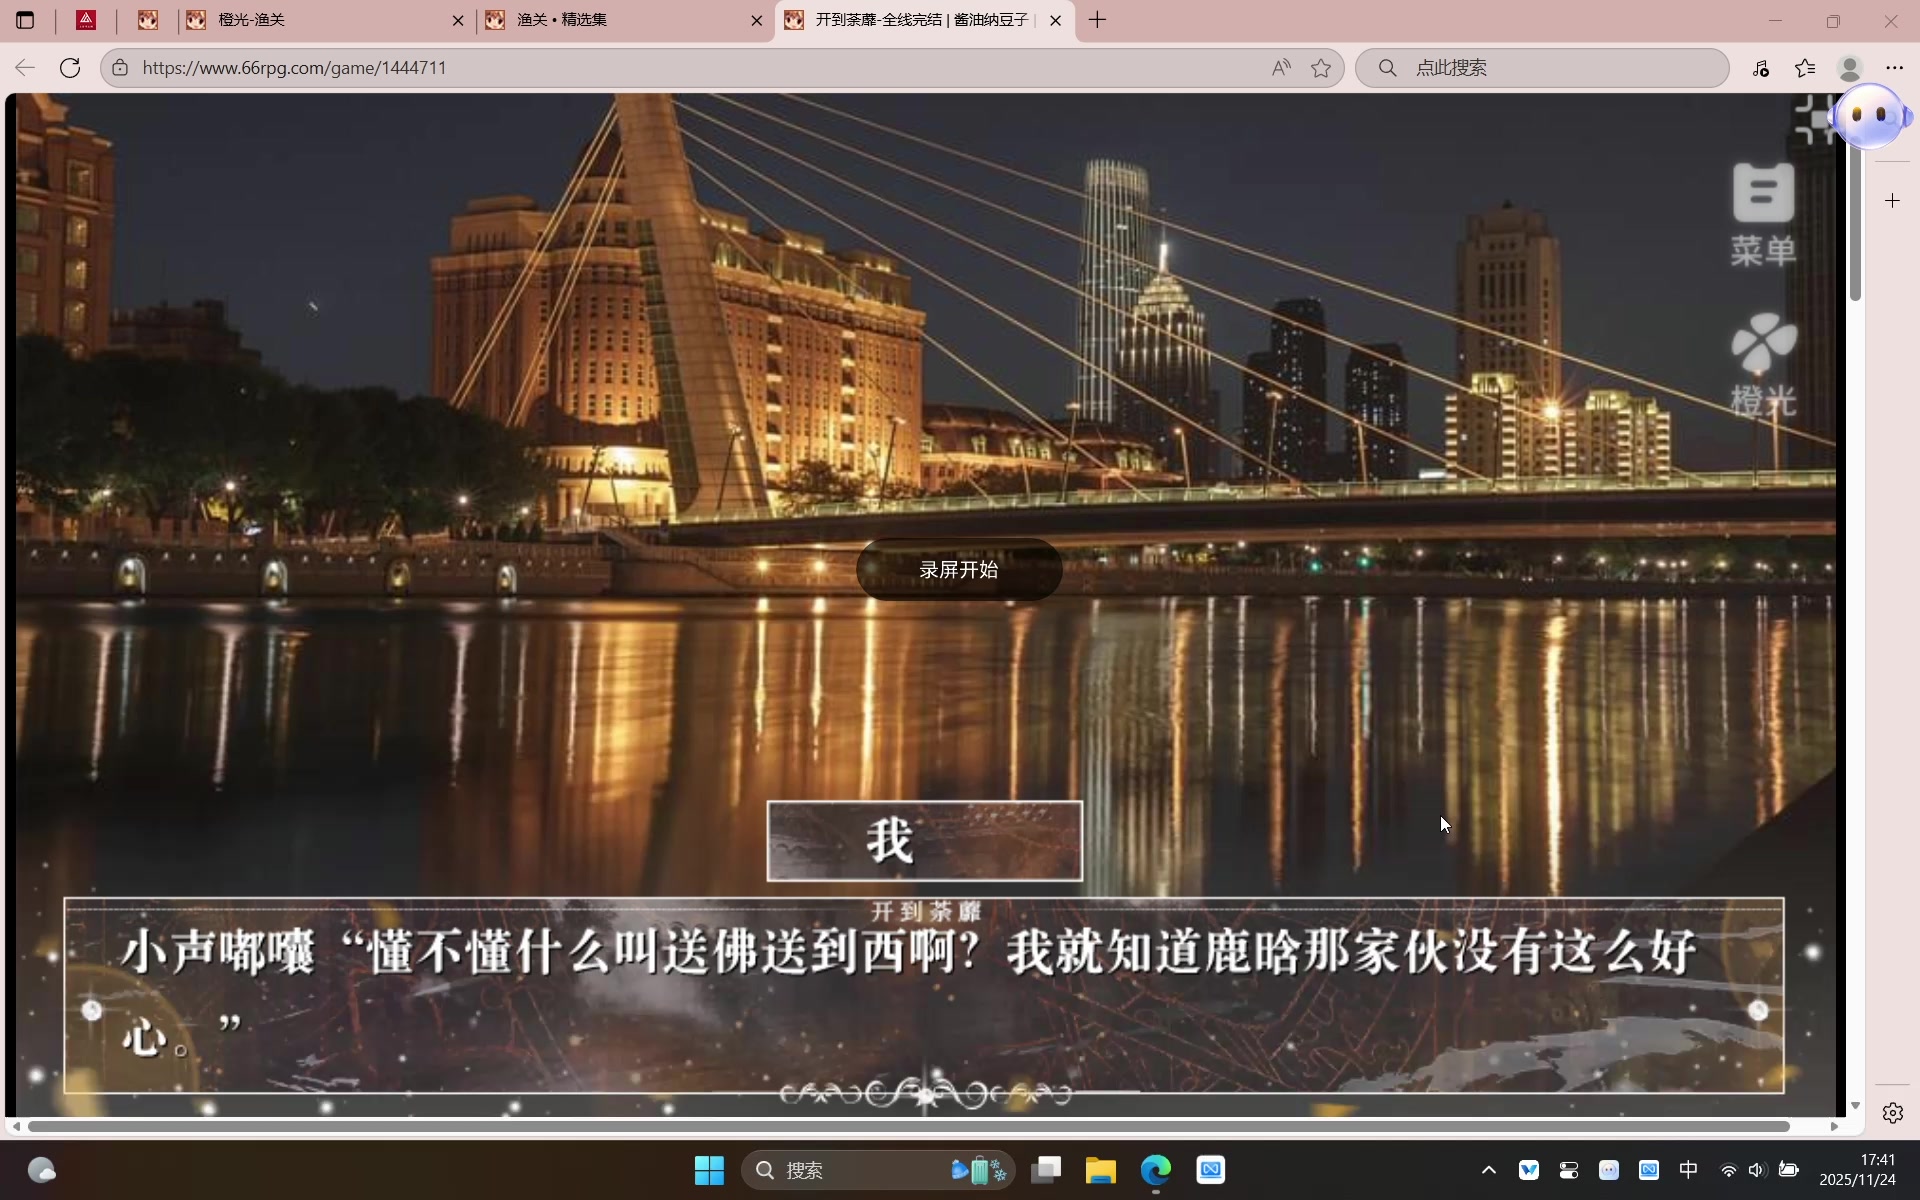The image size is (1920, 1200).
Task: Toggle the Chinese input method indicator
Action: [x=1688, y=1170]
